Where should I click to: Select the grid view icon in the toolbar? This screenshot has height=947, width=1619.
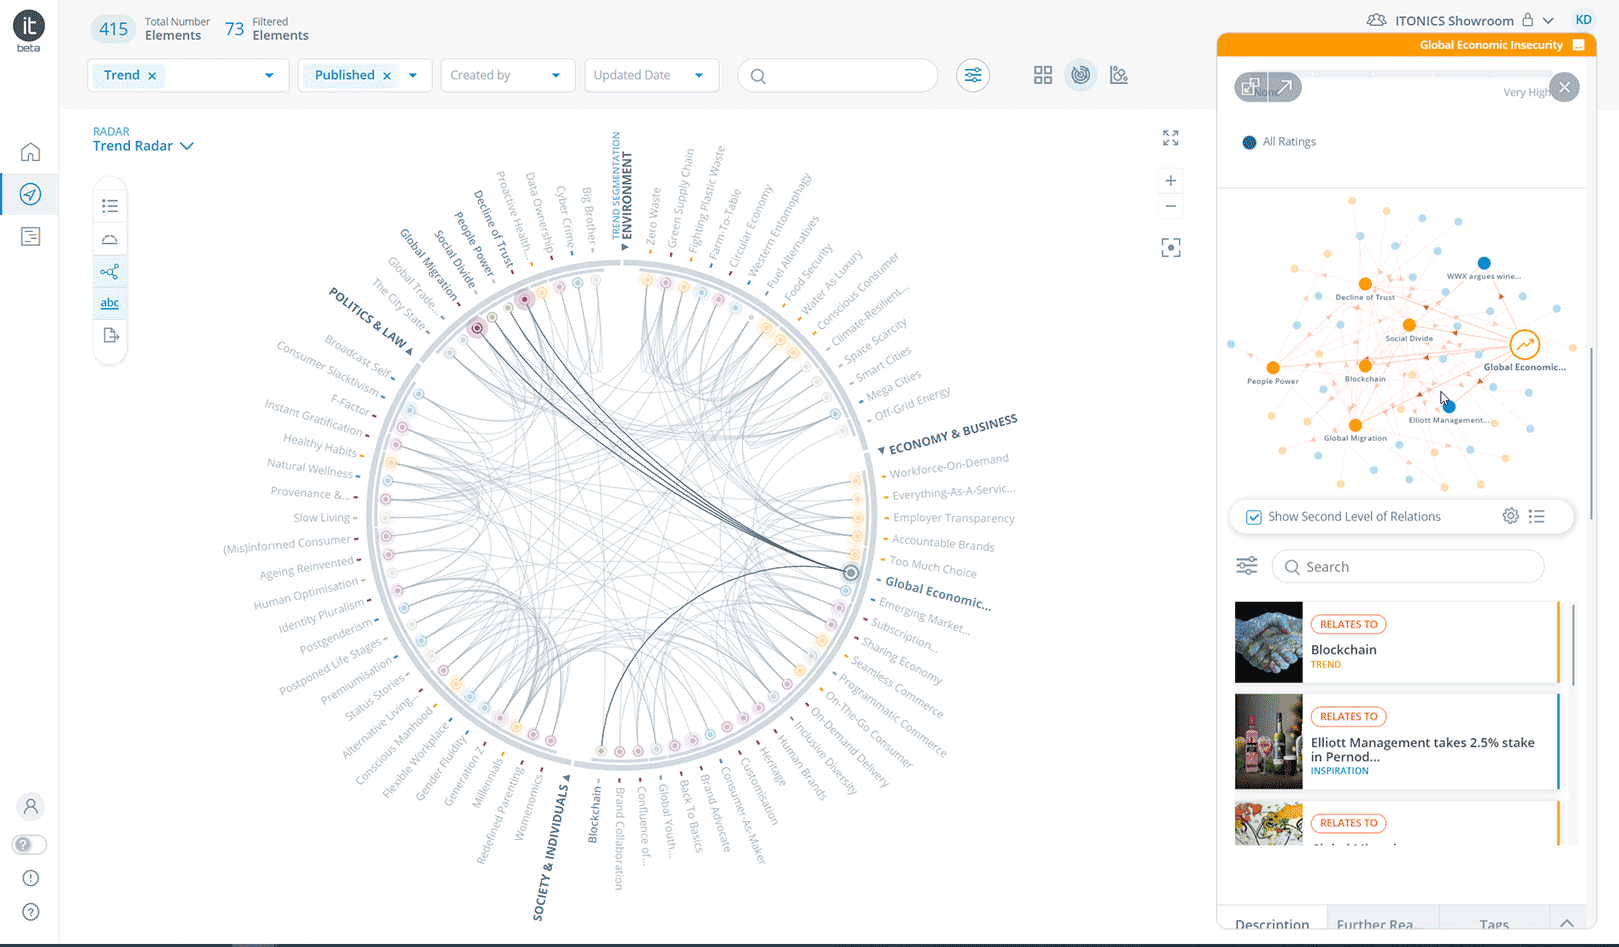click(1042, 74)
